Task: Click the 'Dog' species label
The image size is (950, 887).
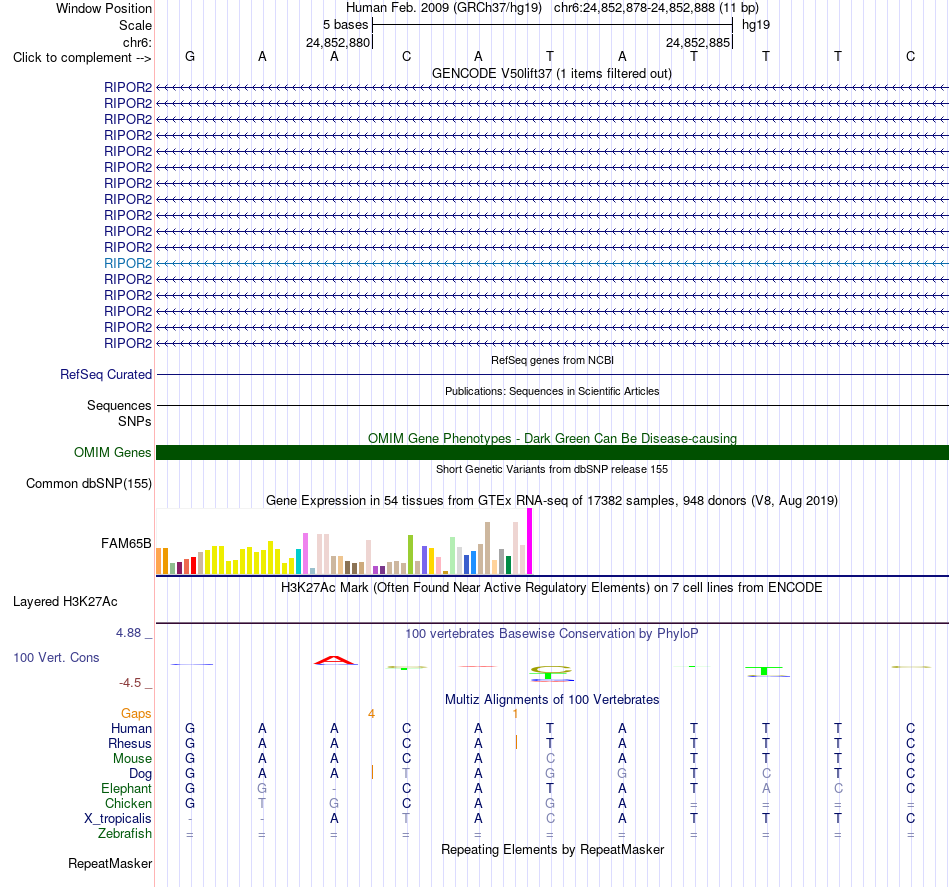Action: tap(140, 774)
